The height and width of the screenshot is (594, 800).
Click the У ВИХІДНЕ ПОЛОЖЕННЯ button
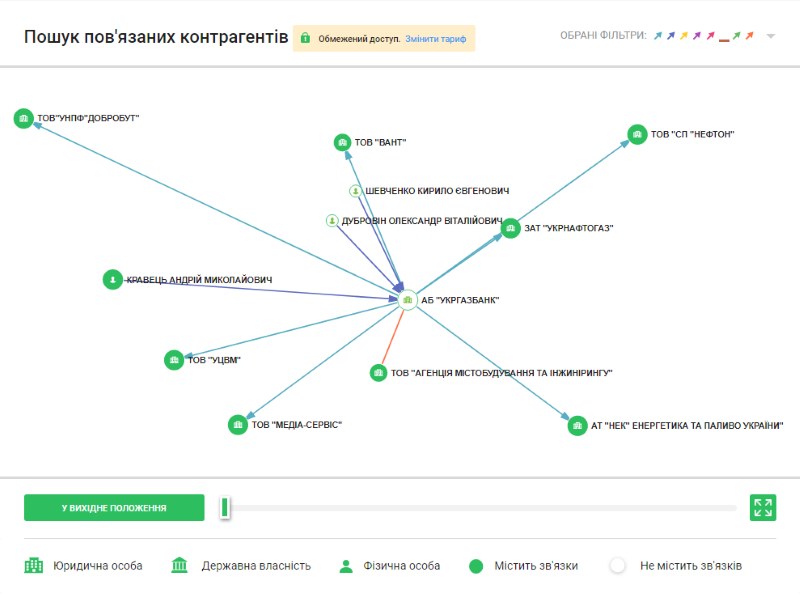(114, 508)
